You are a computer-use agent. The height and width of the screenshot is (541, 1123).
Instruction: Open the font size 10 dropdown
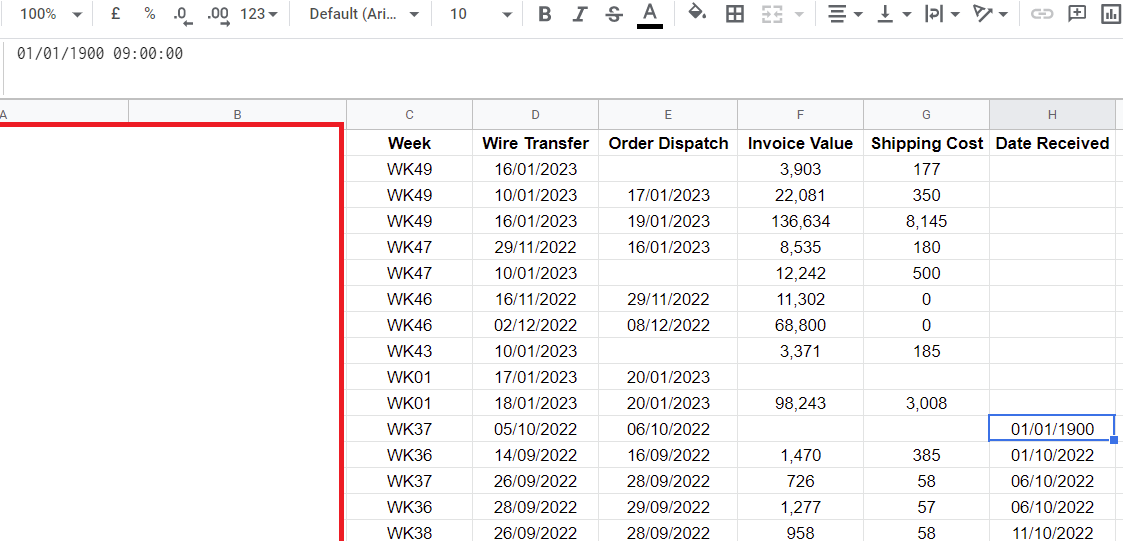coord(480,14)
